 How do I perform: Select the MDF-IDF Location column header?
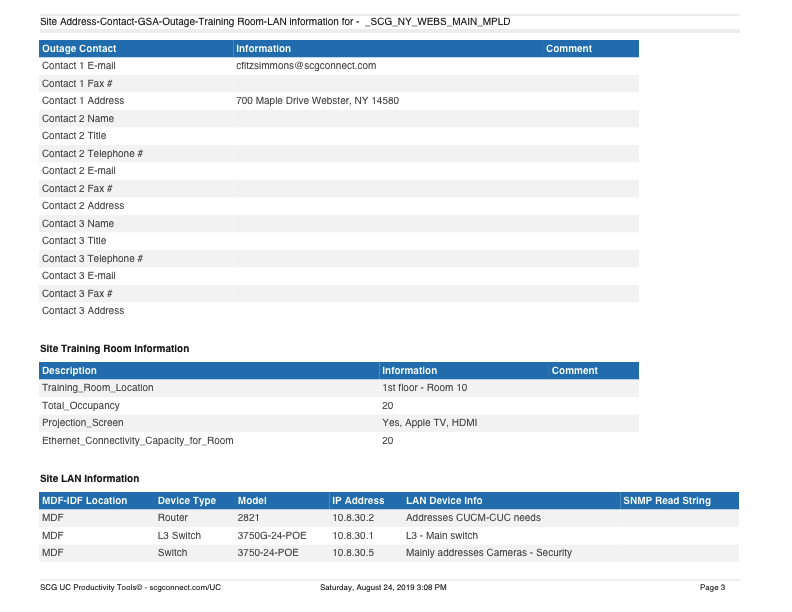pyautogui.click(x=84, y=501)
